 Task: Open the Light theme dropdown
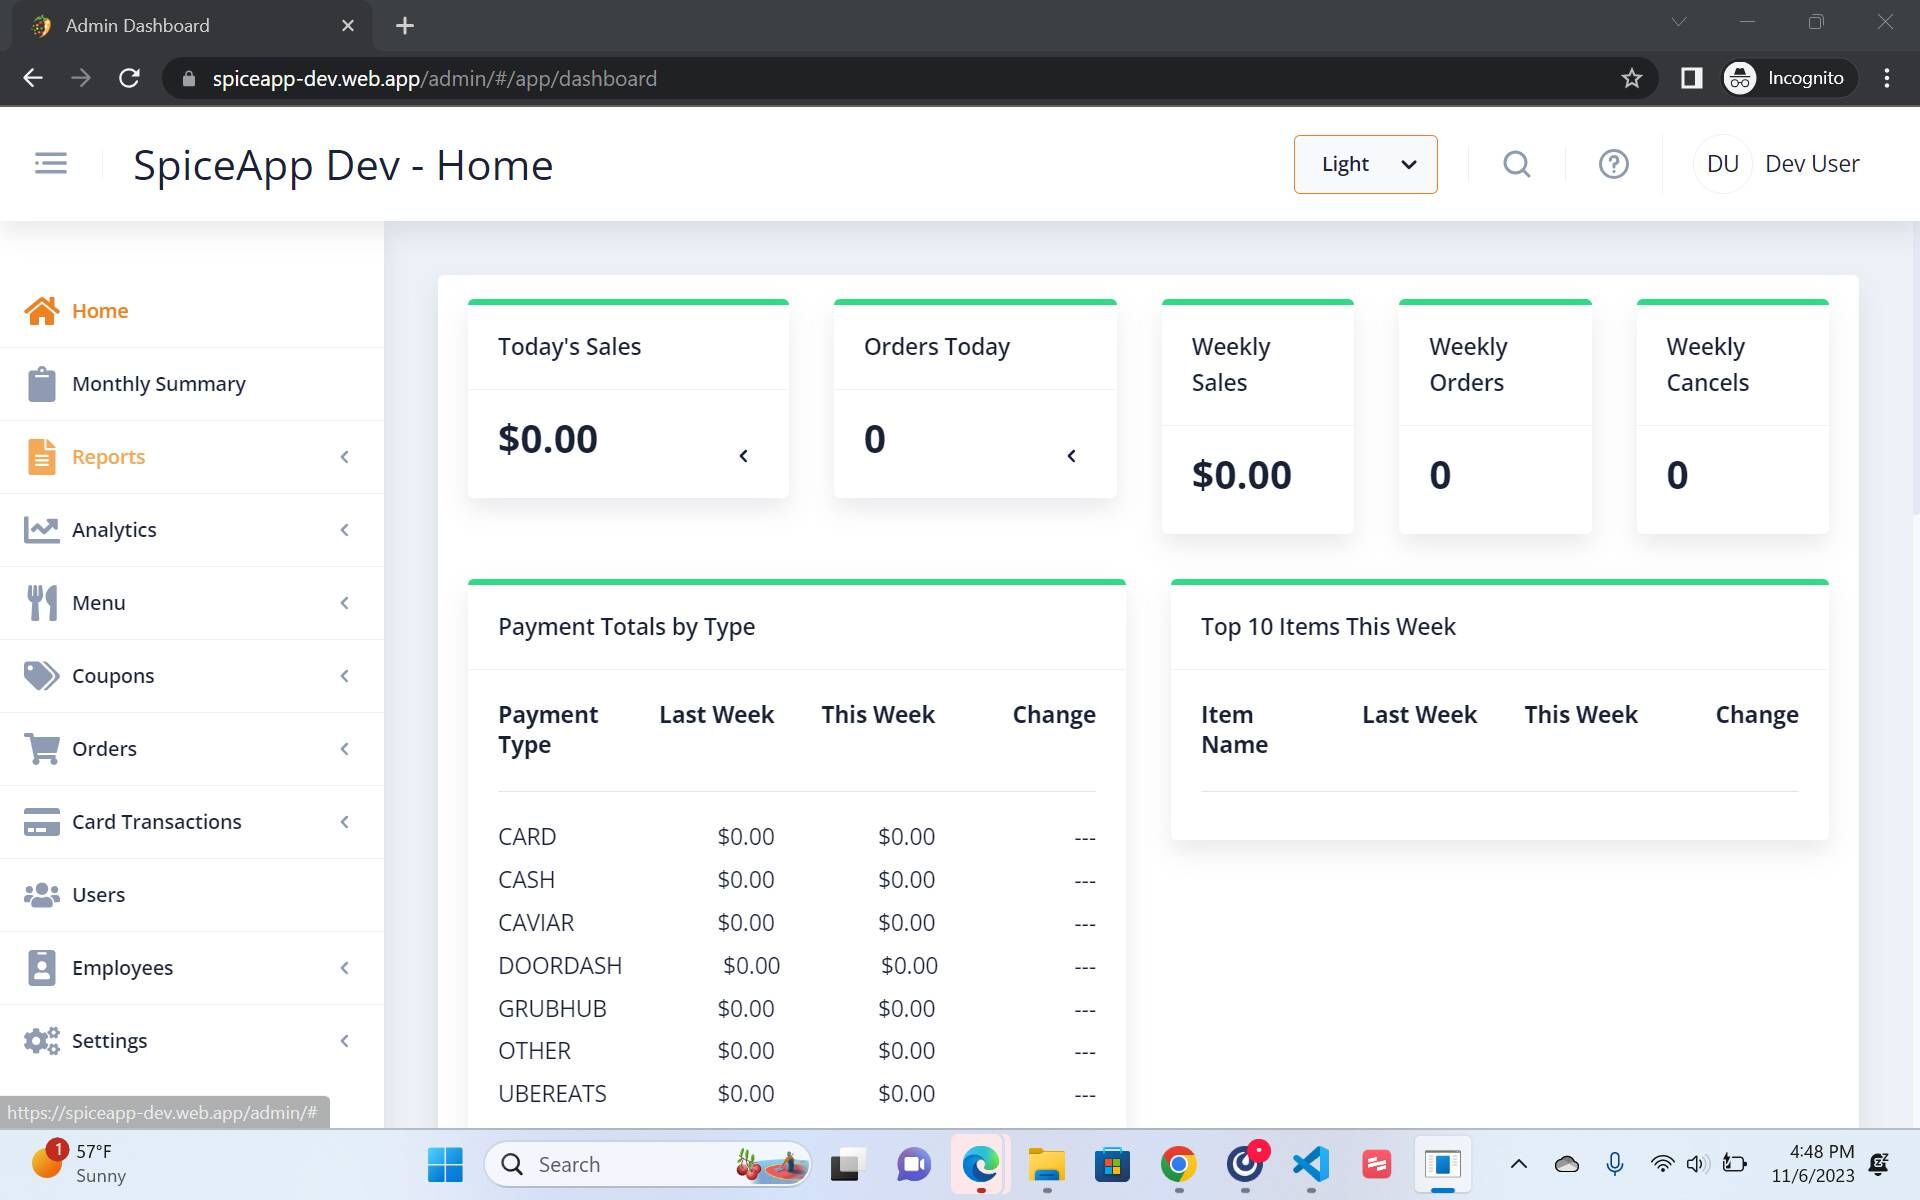(x=1365, y=164)
